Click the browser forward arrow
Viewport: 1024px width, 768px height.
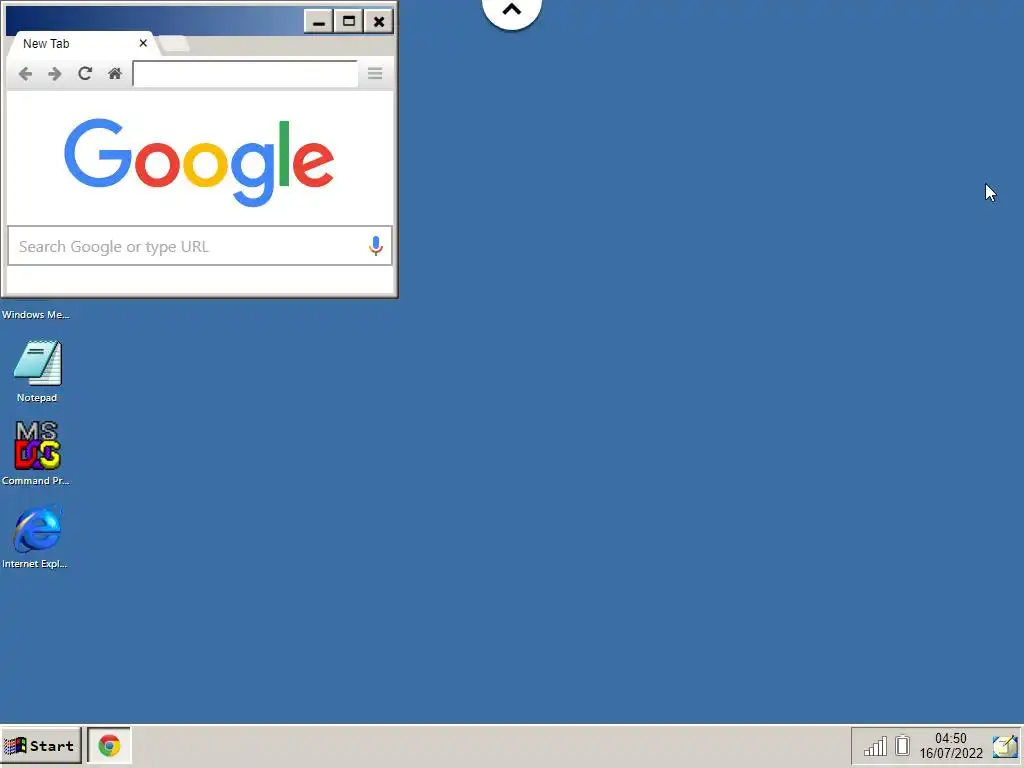[55, 74]
